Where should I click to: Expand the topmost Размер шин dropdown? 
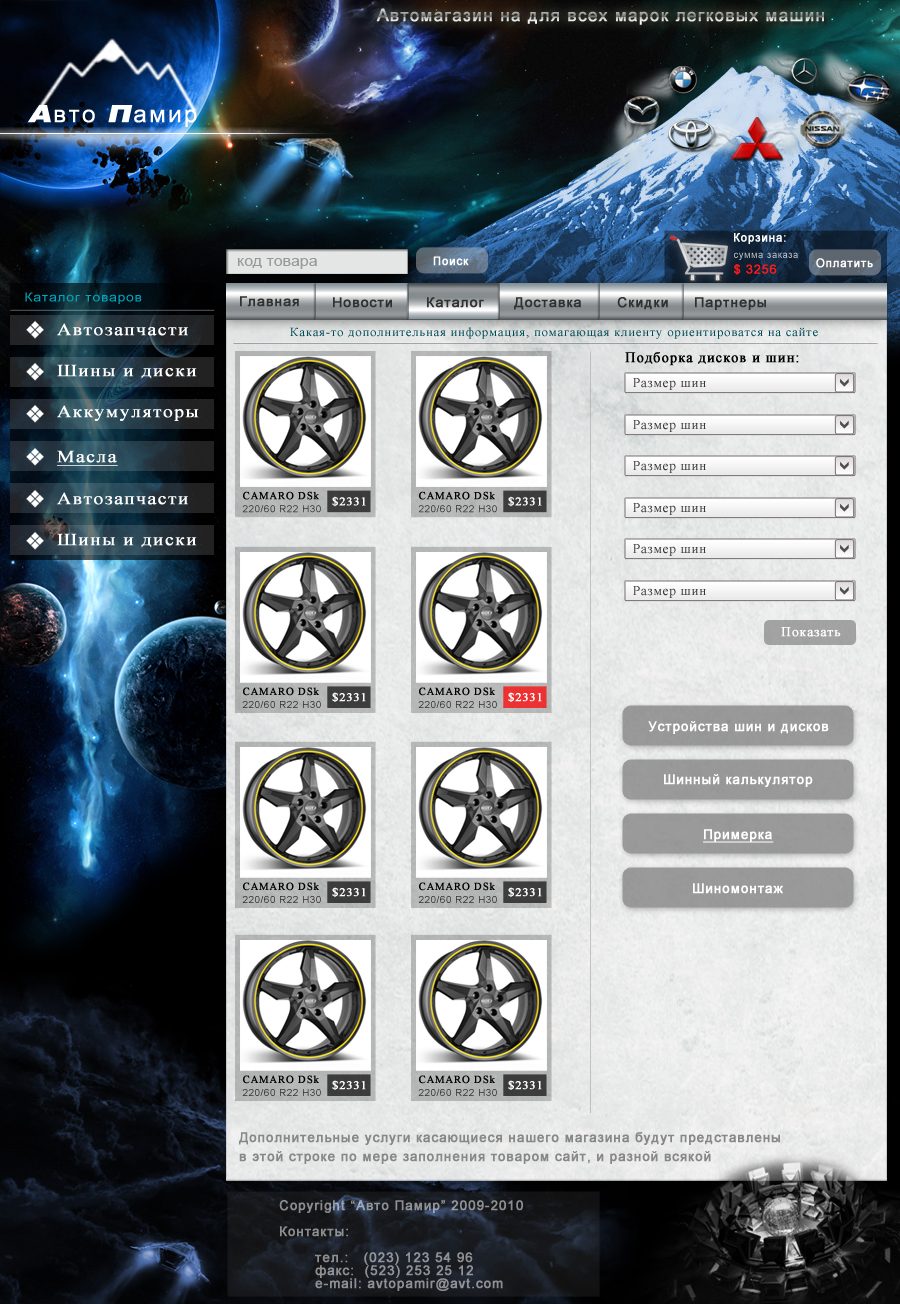click(739, 383)
